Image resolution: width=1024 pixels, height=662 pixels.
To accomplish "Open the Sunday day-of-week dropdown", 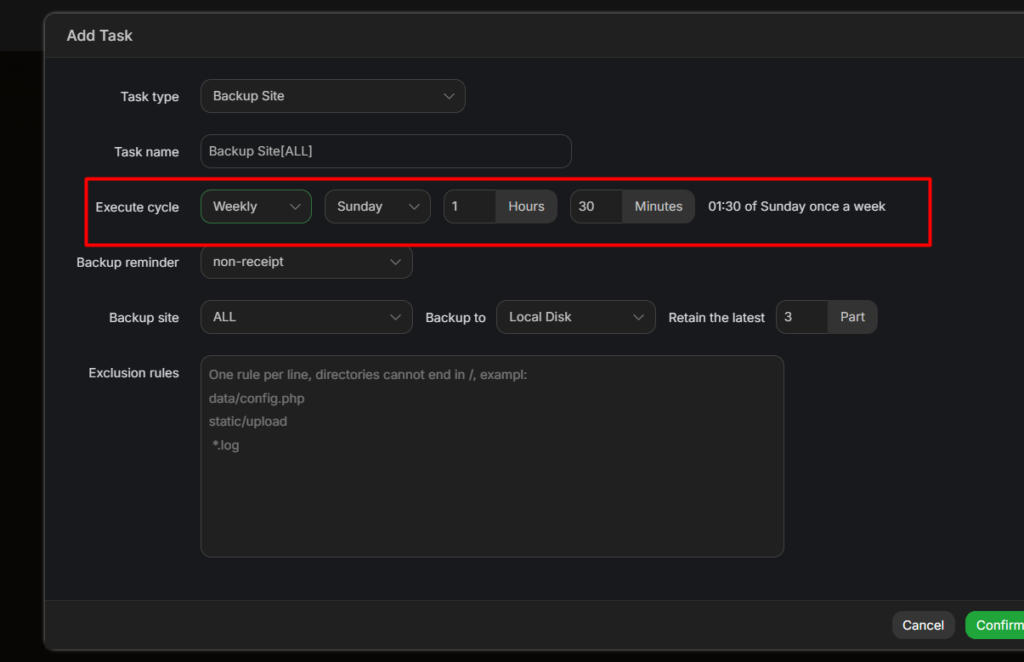I will [377, 206].
